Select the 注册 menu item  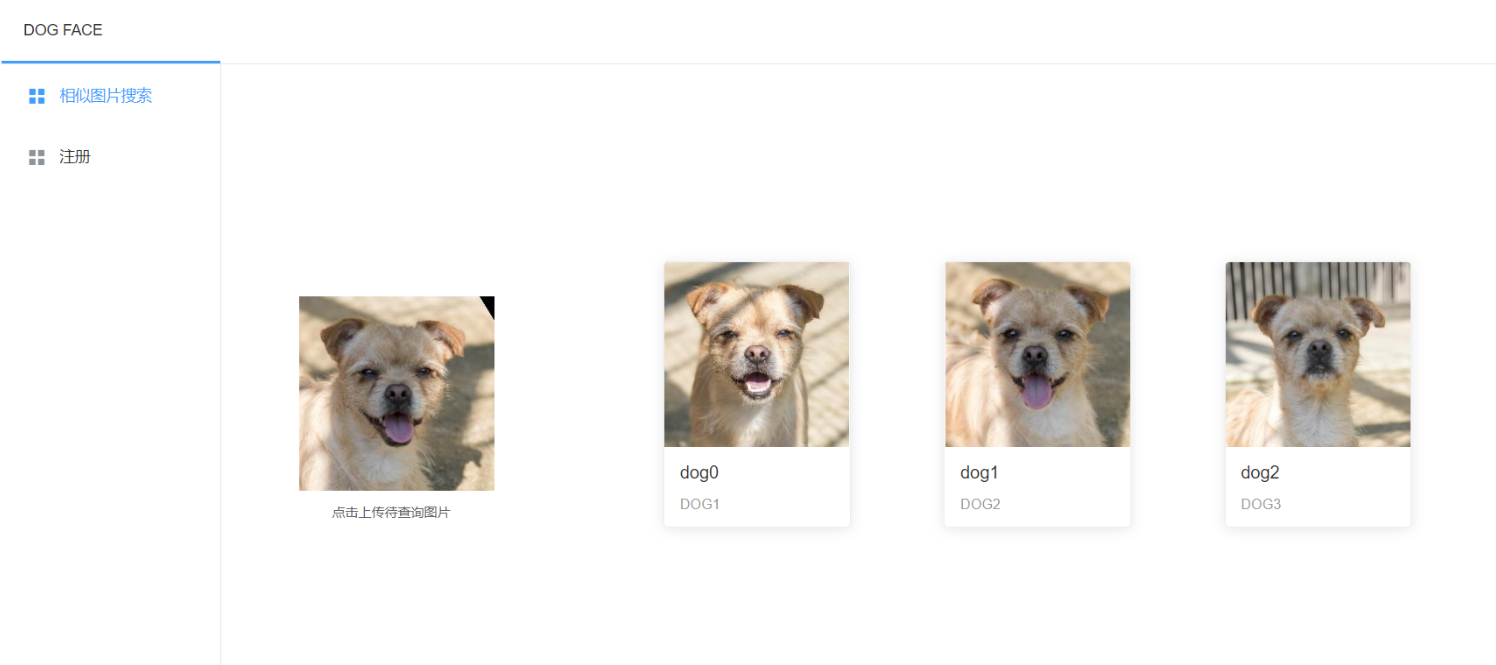pos(110,157)
